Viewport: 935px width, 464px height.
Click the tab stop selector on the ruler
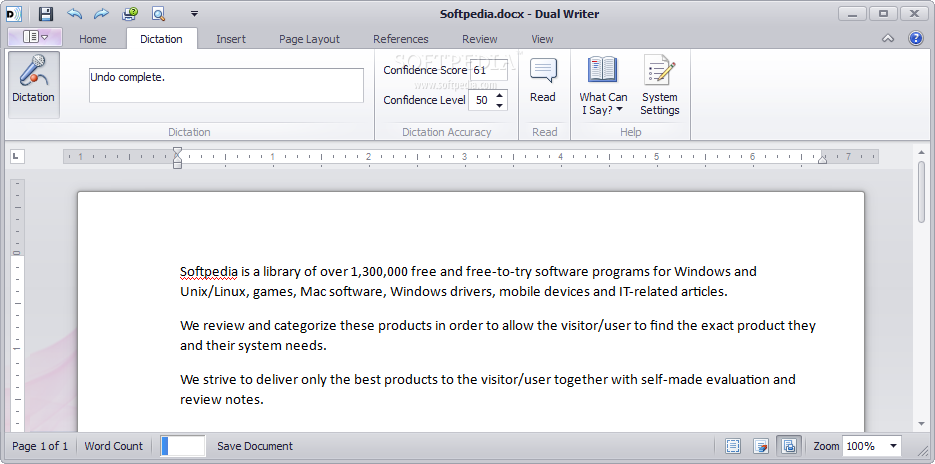click(x=17, y=157)
